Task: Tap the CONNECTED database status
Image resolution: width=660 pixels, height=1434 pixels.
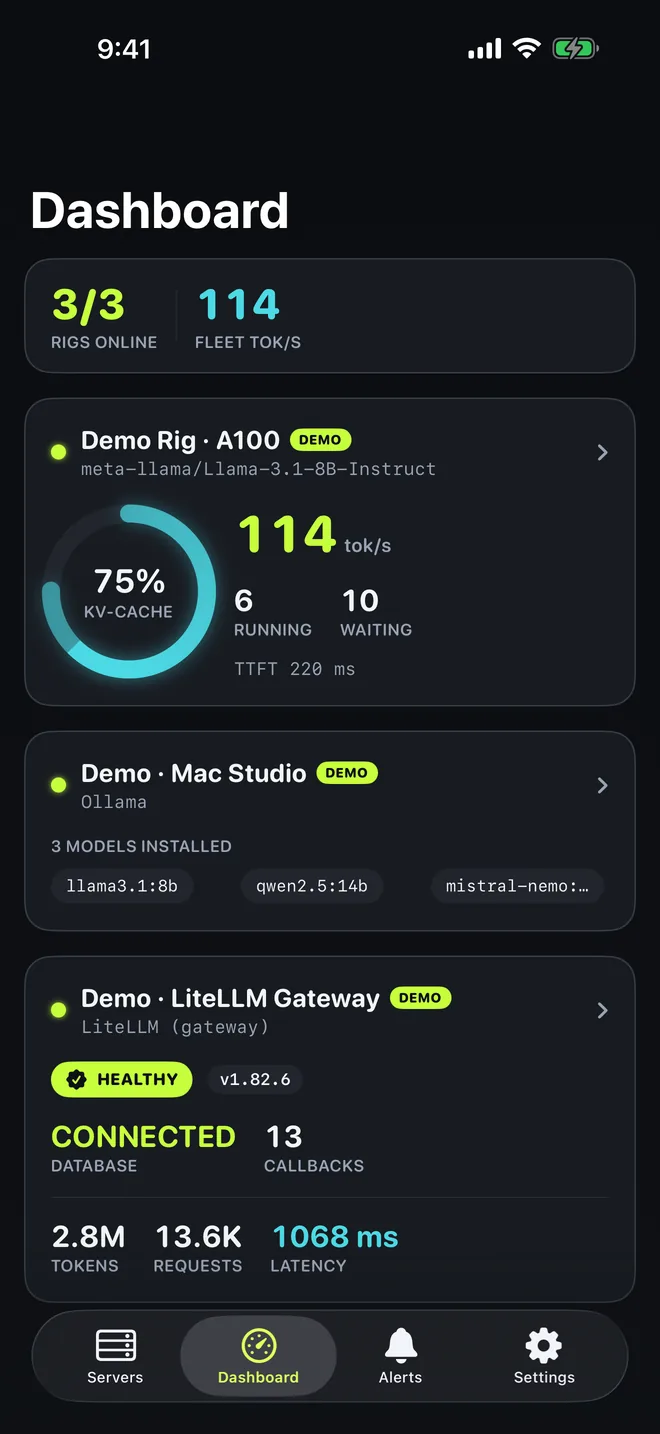Action: [143, 1137]
